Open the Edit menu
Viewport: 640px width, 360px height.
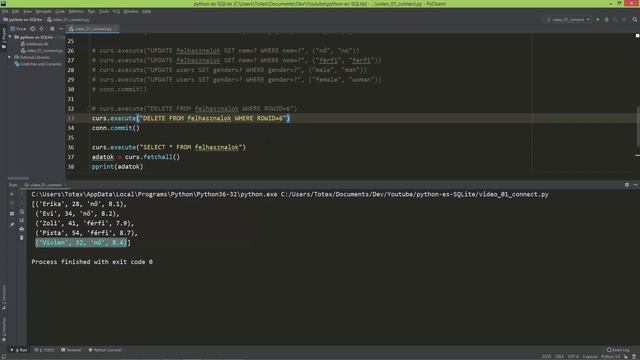[x=16, y=11]
